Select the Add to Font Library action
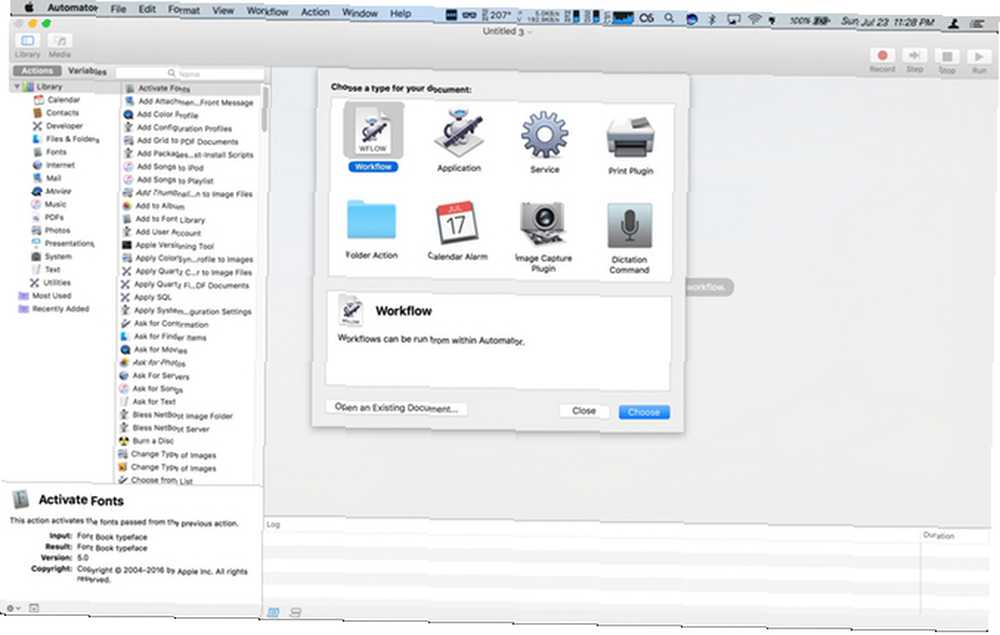This screenshot has height=635, width=1000. [170, 219]
